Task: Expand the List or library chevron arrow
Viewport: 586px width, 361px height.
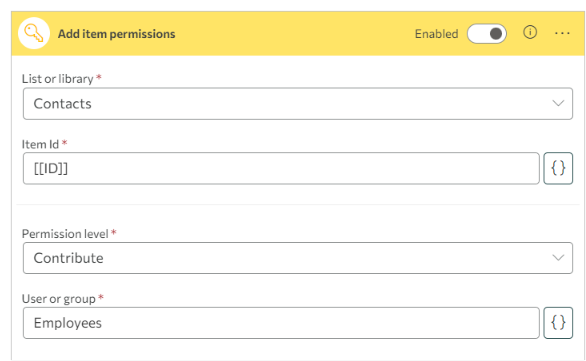Action: (558, 103)
